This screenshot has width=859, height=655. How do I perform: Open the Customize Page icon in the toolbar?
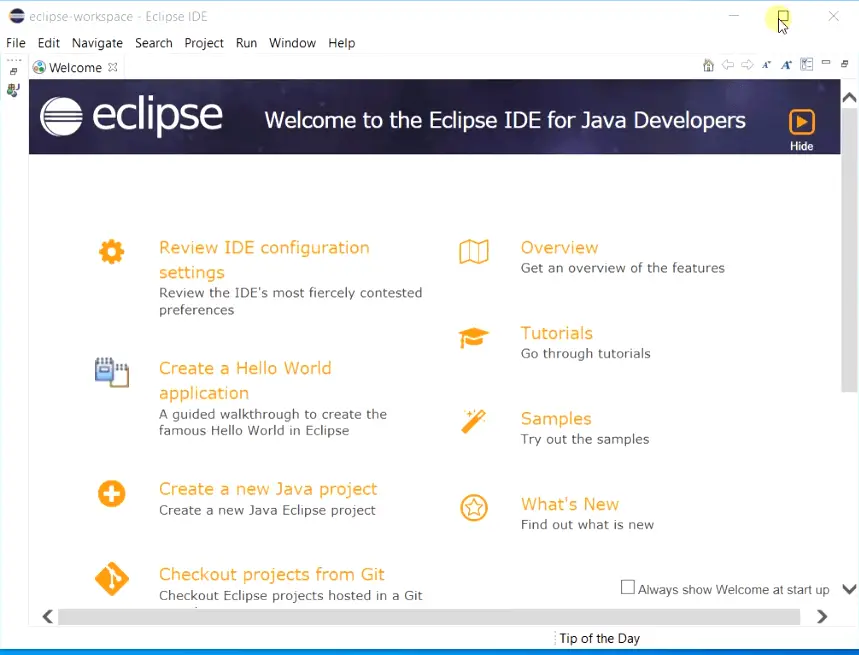(806, 65)
